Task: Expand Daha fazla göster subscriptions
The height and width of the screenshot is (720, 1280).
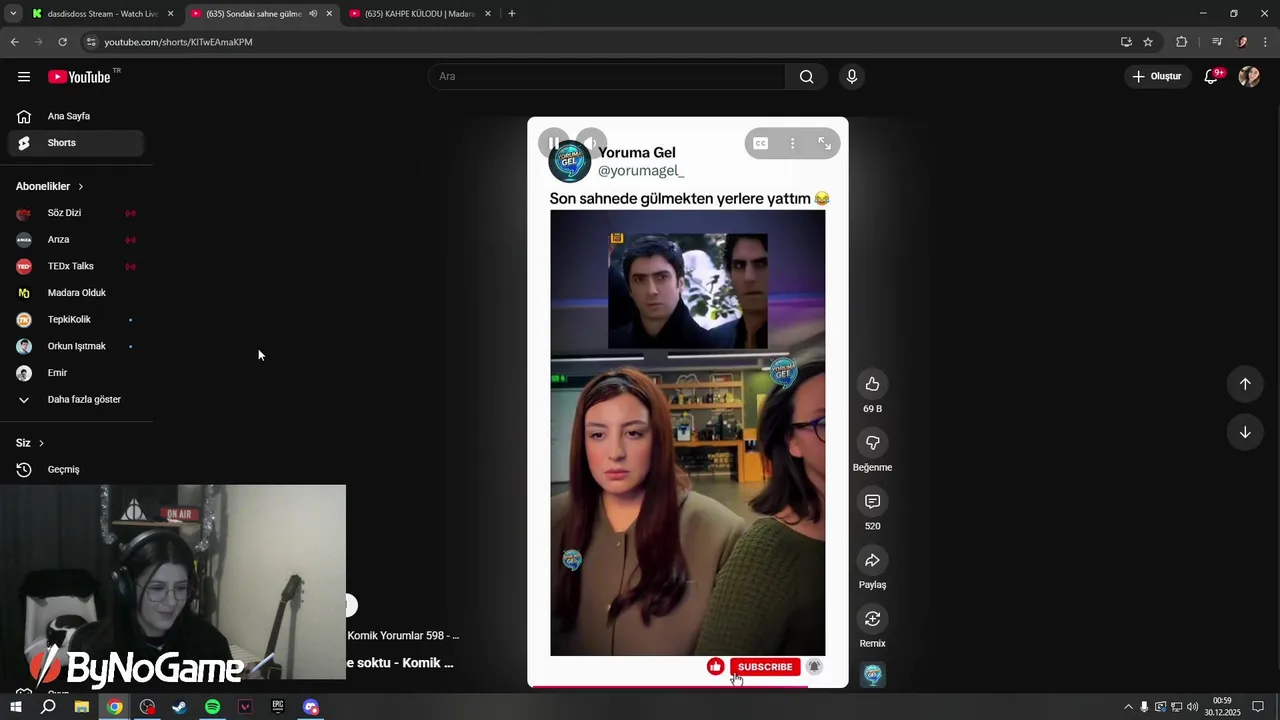Action: (76, 399)
